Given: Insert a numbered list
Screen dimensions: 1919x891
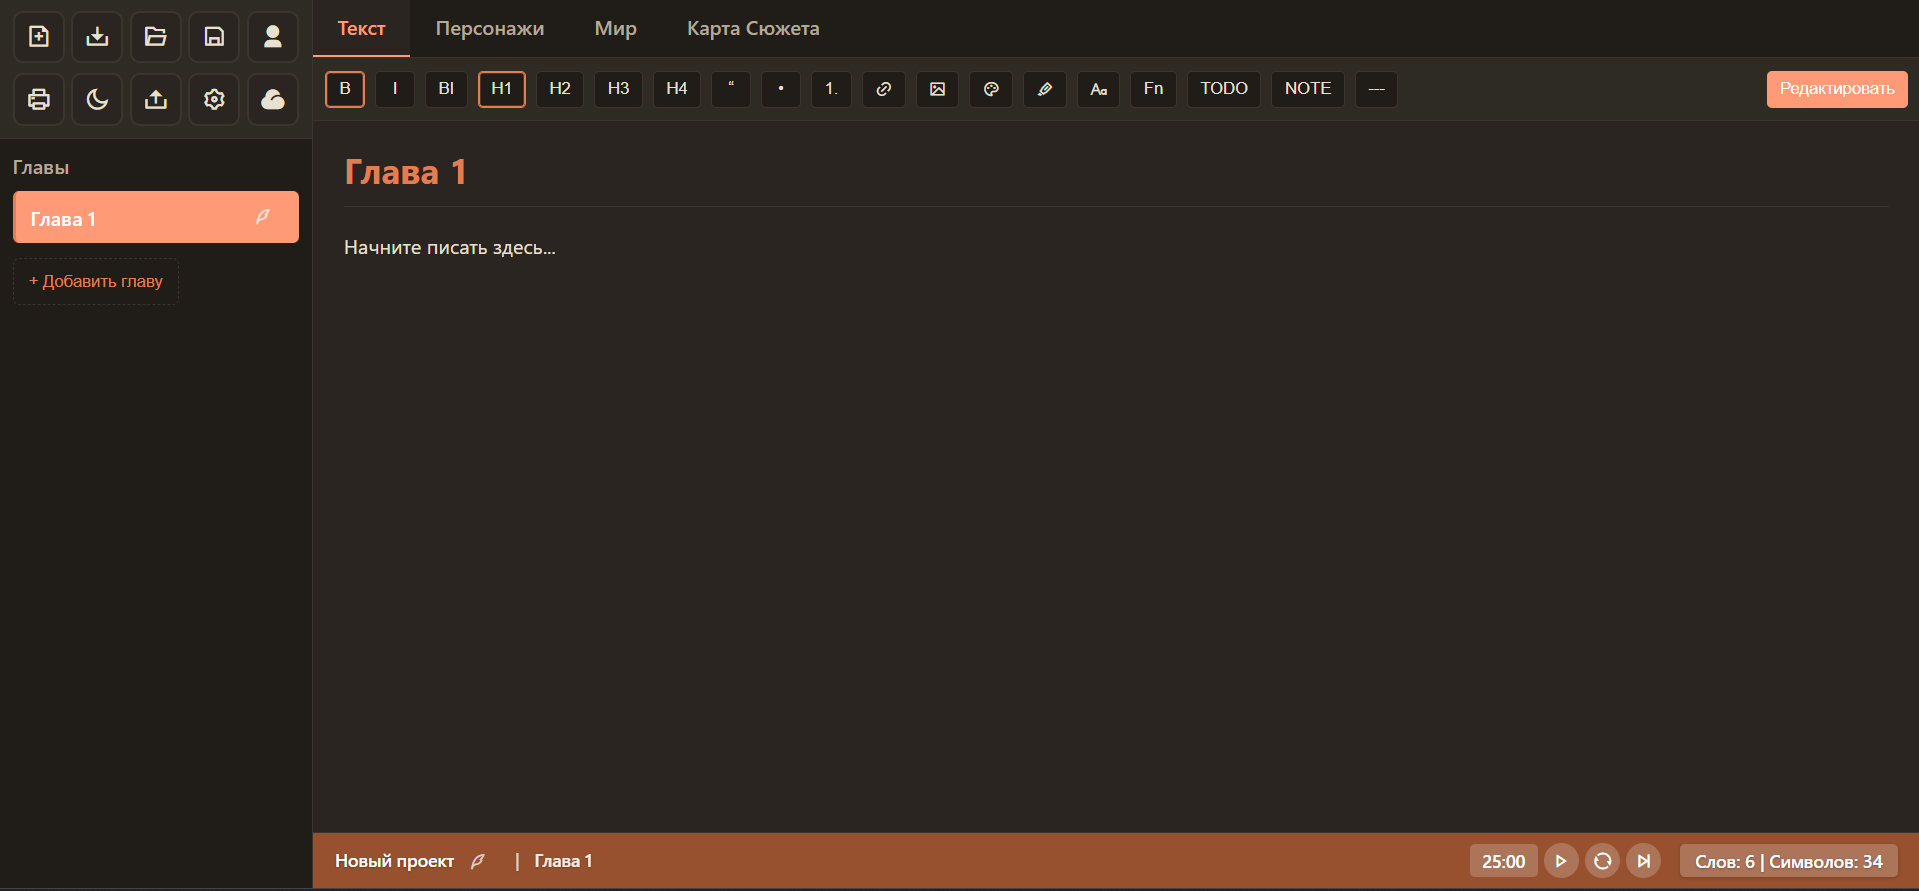Looking at the screenshot, I should point(831,89).
